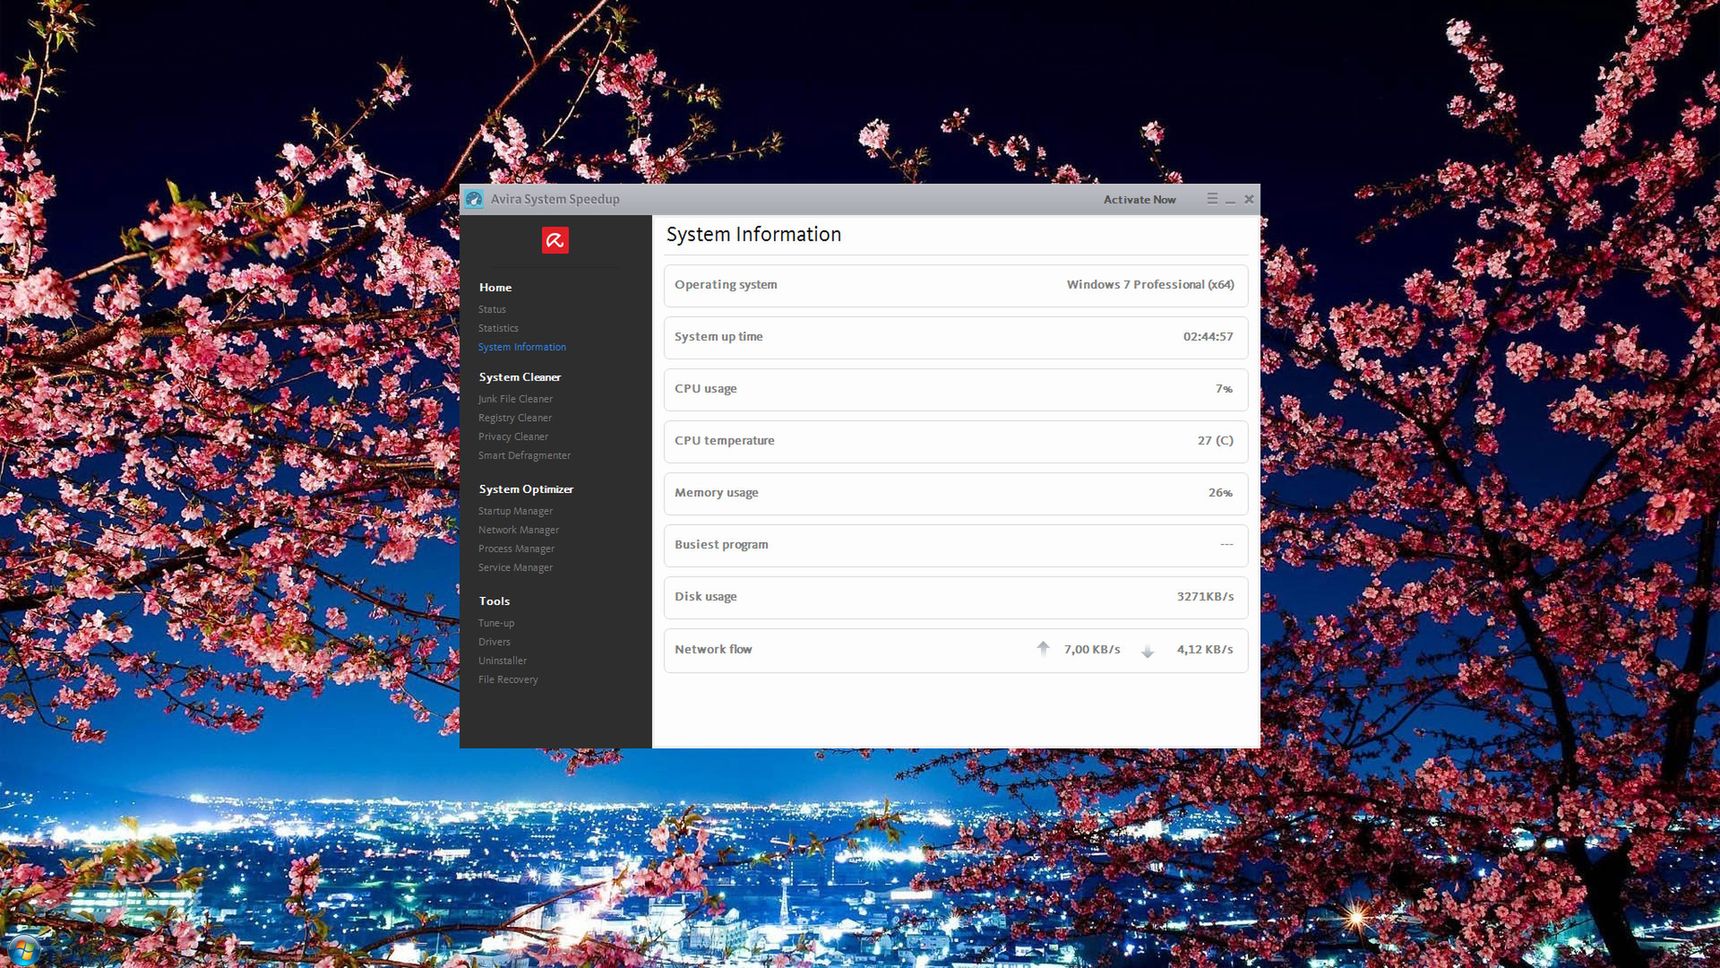The width and height of the screenshot is (1720, 968).
Task: Click the CPU usage row
Action: click(956, 389)
